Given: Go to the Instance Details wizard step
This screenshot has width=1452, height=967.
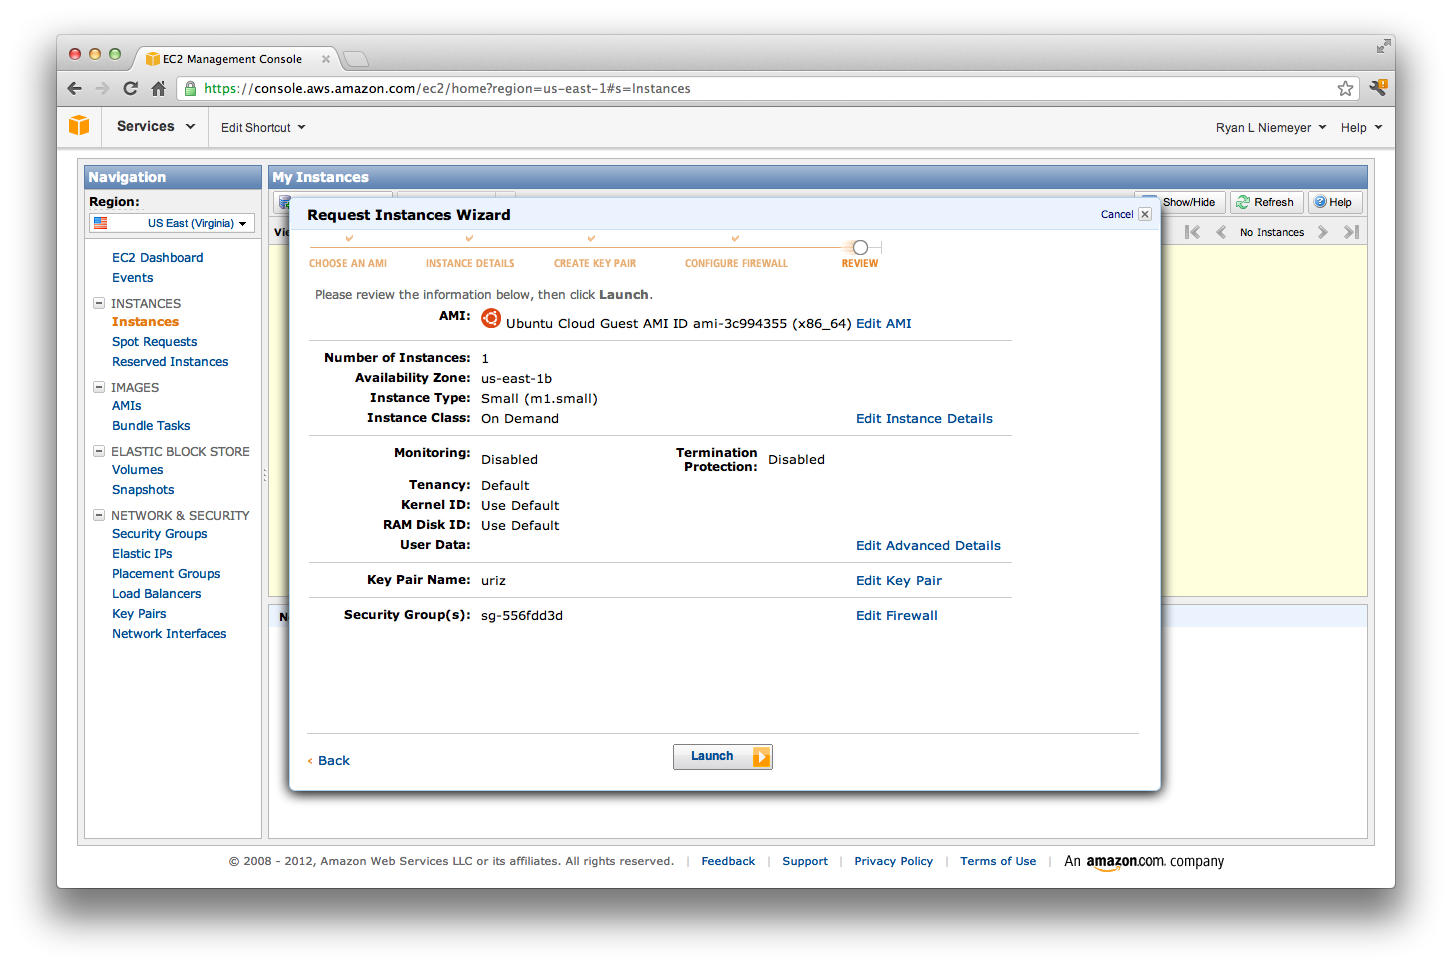Looking at the screenshot, I should 470,263.
